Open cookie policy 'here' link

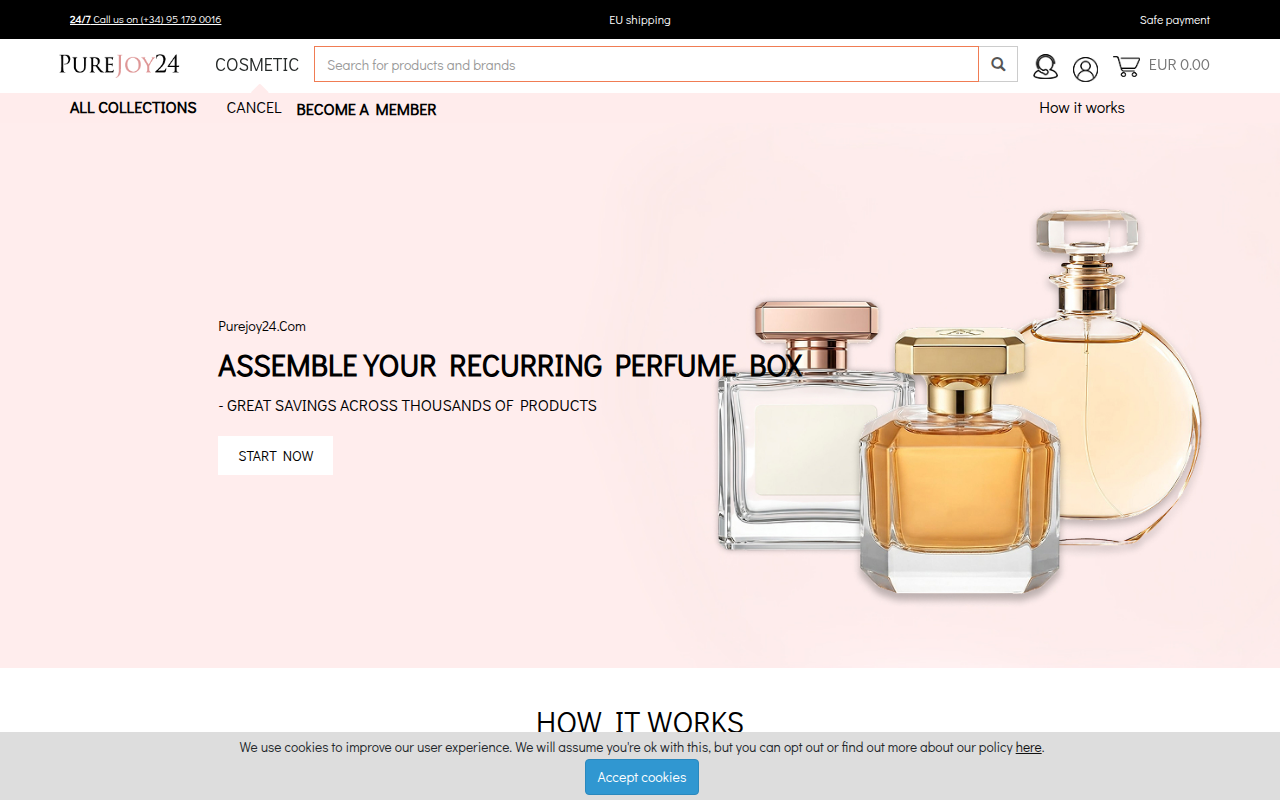pyautogui.click(x=1028, y=747)
